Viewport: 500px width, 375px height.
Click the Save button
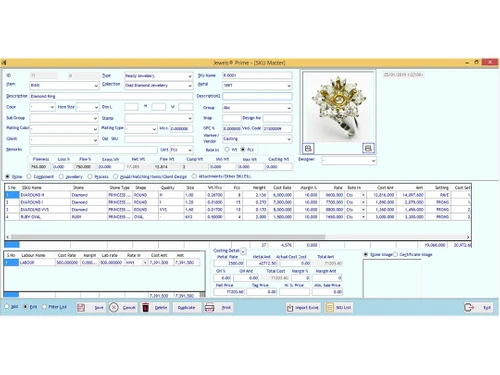91,307
